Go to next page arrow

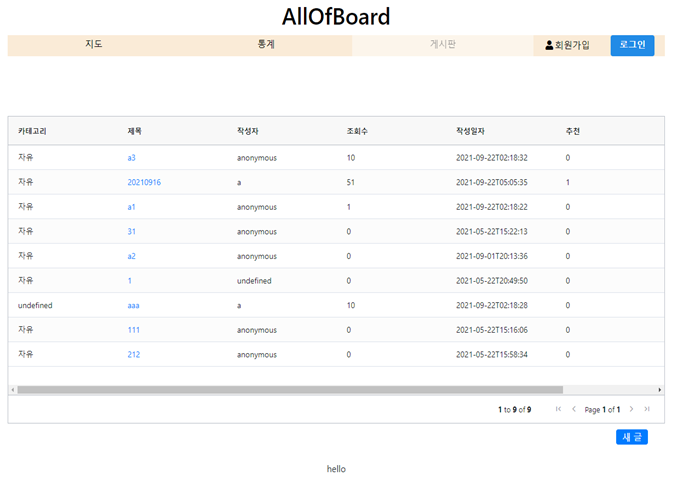click(631, 409)
